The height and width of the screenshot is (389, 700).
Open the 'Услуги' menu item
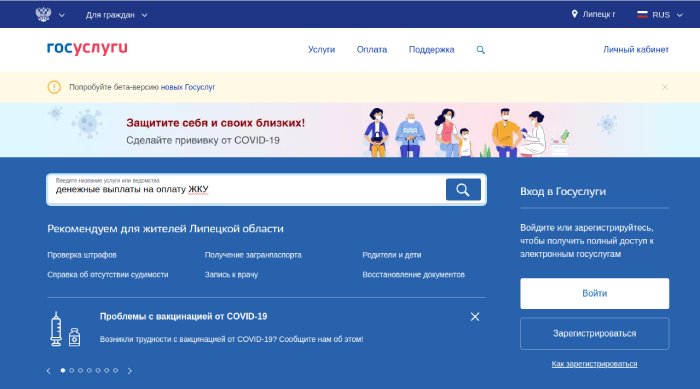321,50
